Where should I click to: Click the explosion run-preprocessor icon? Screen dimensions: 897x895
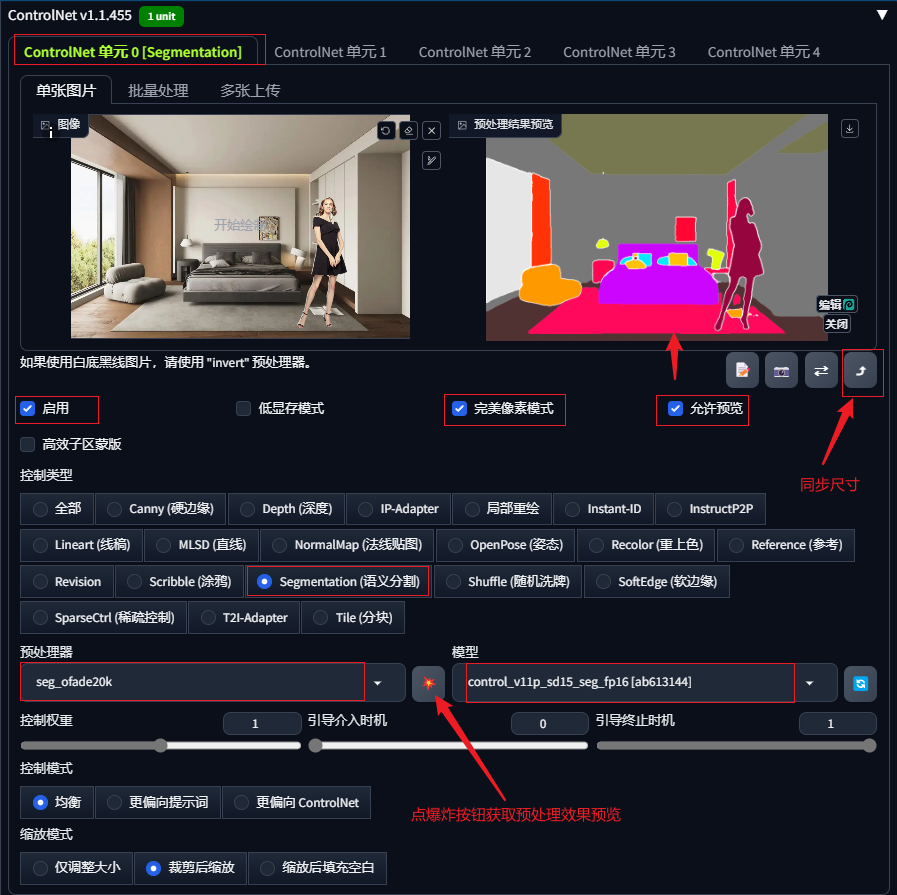[x=428, y=683]
